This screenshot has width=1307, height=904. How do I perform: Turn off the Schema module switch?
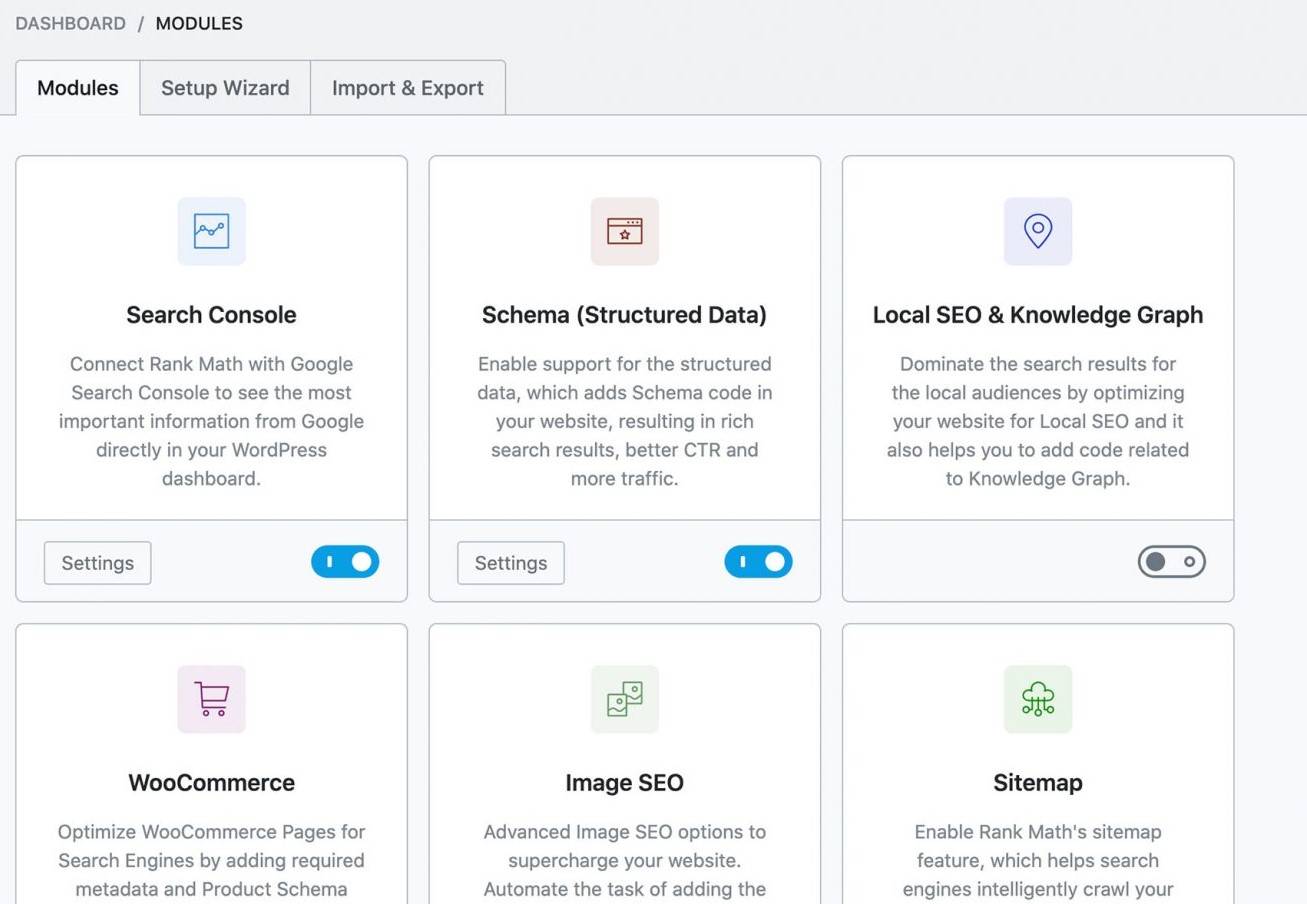tap(758, 562)
